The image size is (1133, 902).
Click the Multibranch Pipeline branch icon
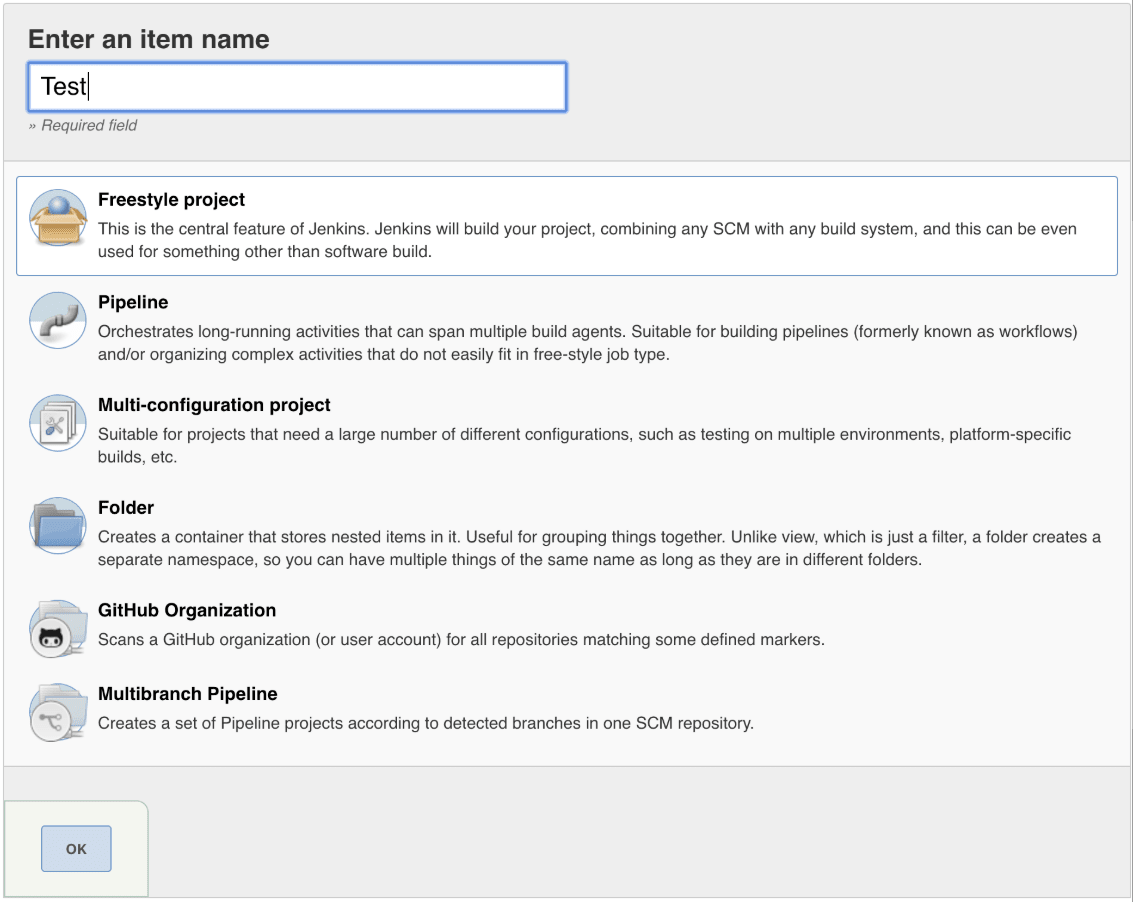coord(58,712)
